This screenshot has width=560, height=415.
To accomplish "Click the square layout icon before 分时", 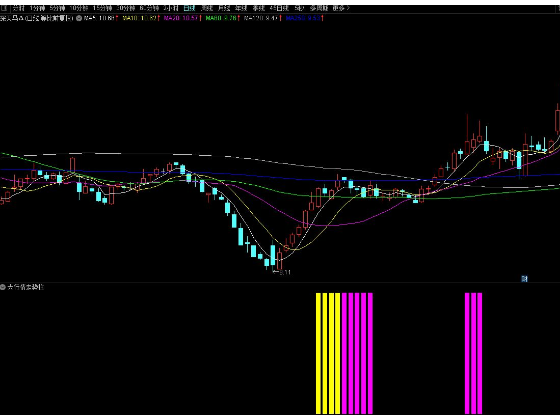I will click(x=4, y=8).
